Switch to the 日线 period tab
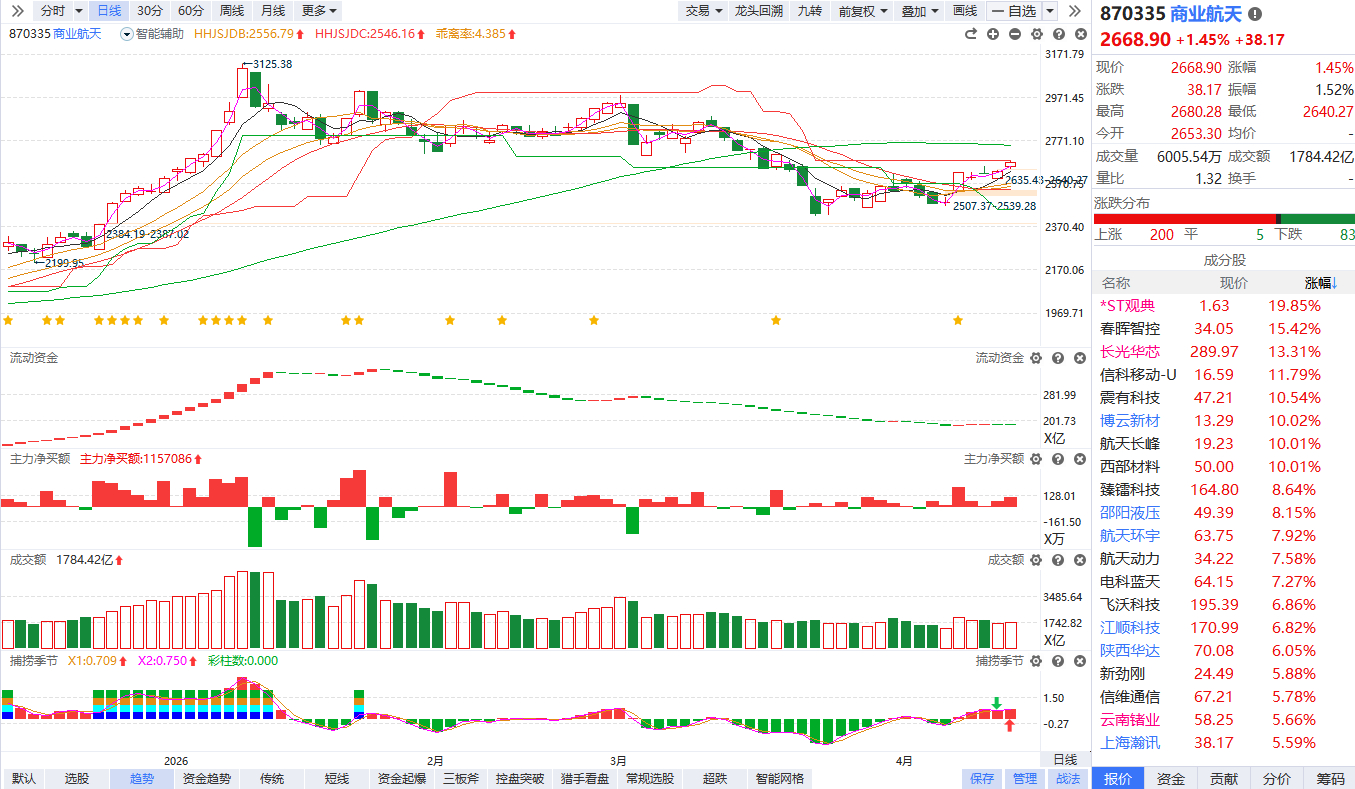The width and height of the screenshot is (1355, 789). (108, 11)
